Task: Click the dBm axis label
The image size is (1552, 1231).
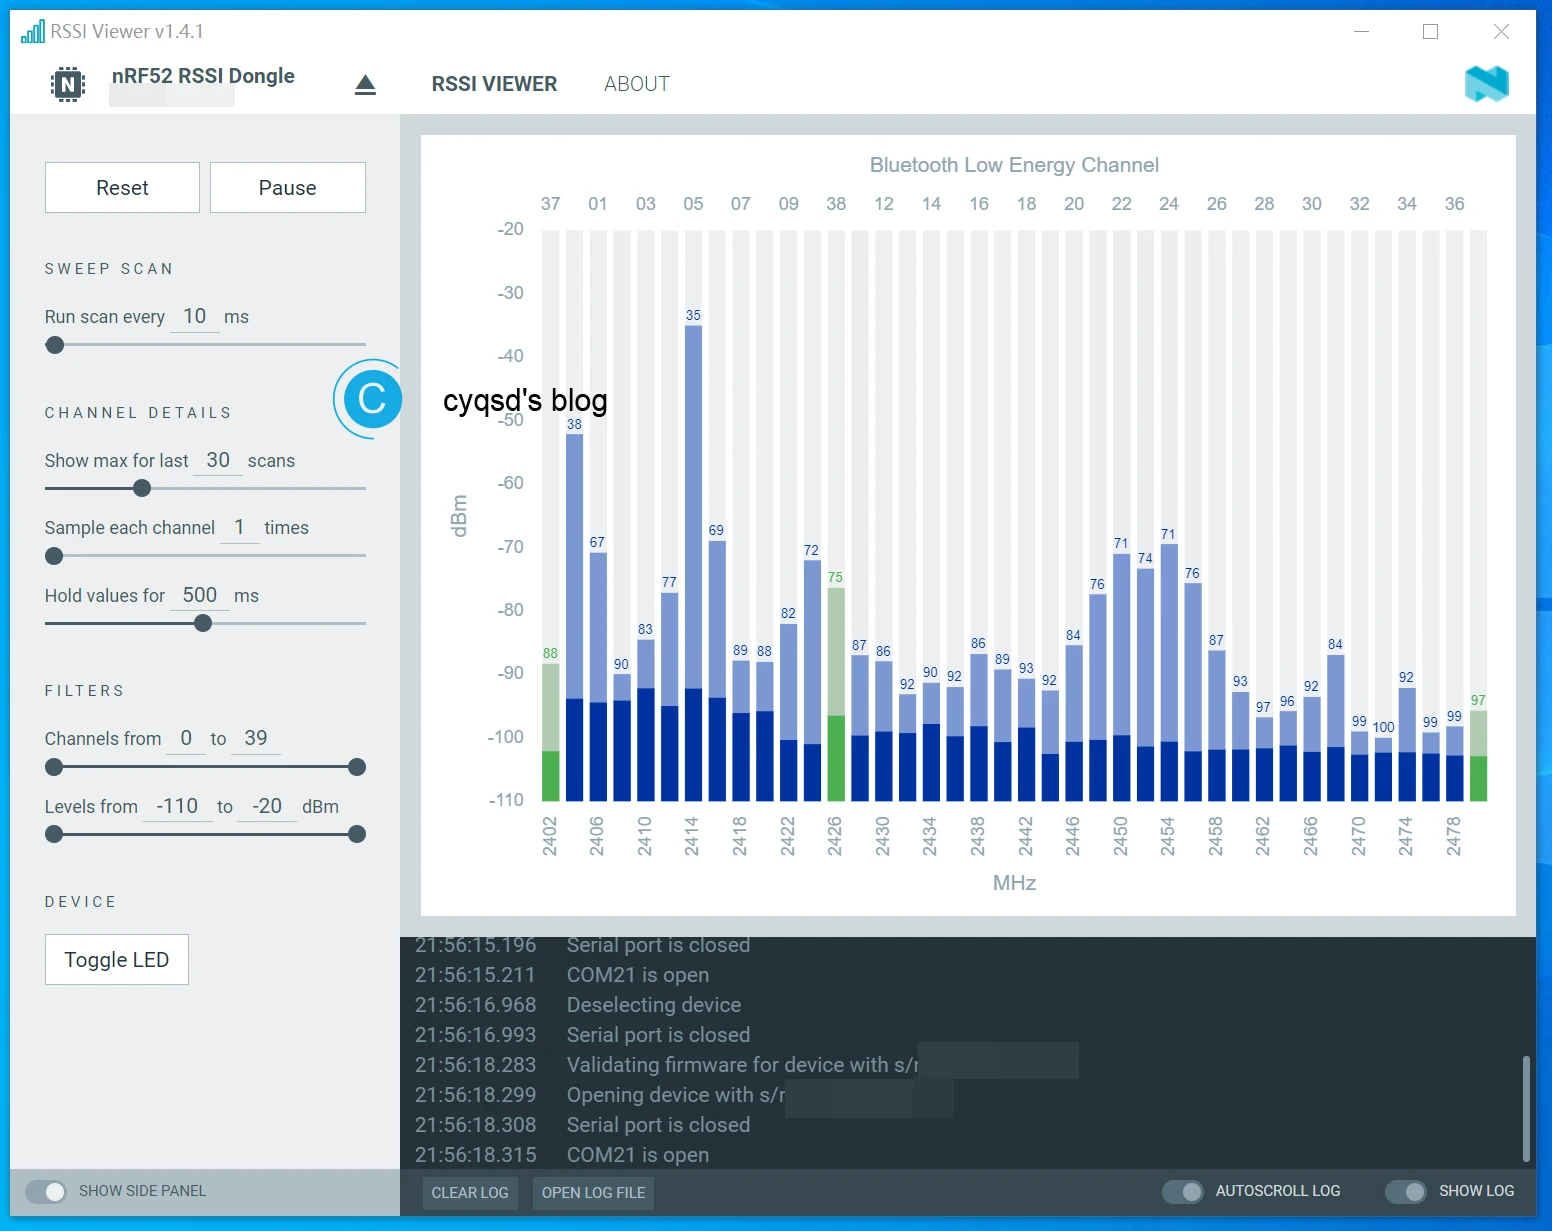Action: click(x=459, y=516)
